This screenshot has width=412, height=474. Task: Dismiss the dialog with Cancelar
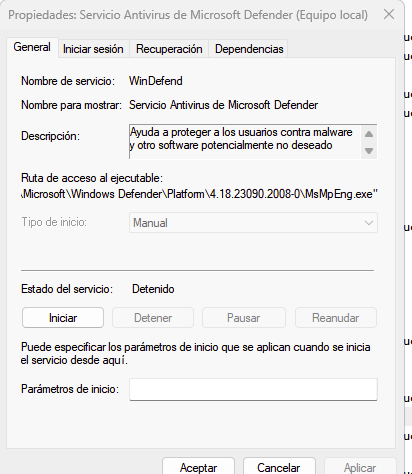(279, 467)
